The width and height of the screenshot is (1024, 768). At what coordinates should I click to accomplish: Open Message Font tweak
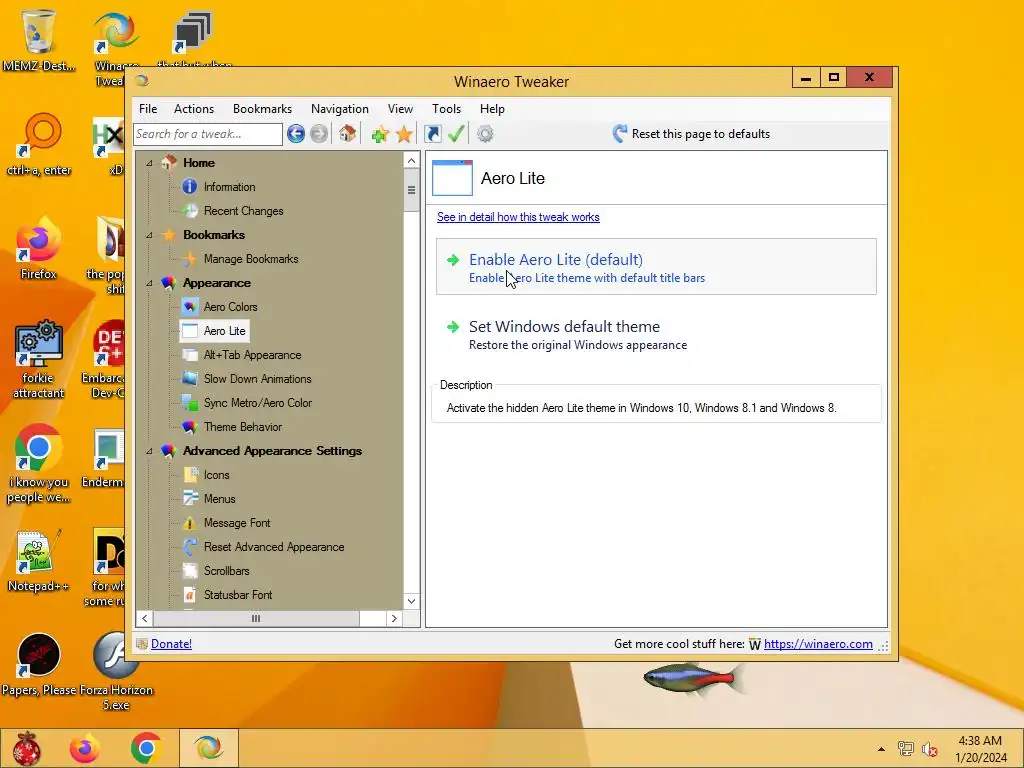236,523
